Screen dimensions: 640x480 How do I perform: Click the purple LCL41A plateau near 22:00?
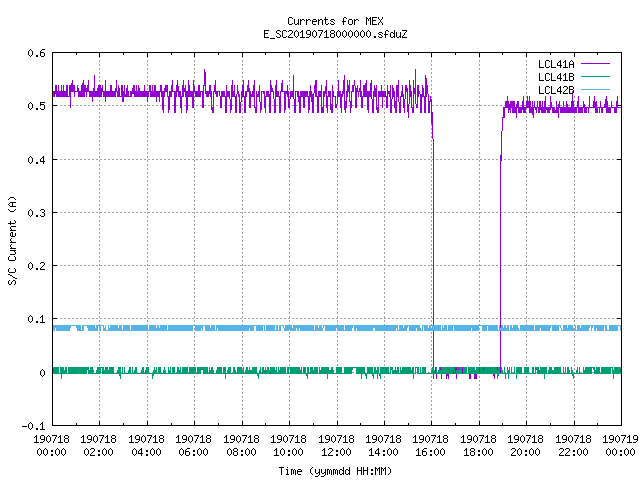574,108
